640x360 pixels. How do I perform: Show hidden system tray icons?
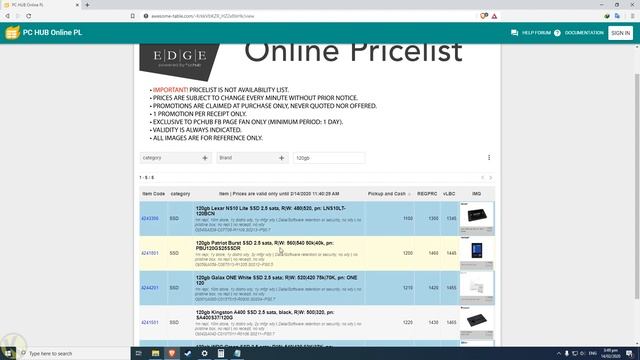click(558, 353)
